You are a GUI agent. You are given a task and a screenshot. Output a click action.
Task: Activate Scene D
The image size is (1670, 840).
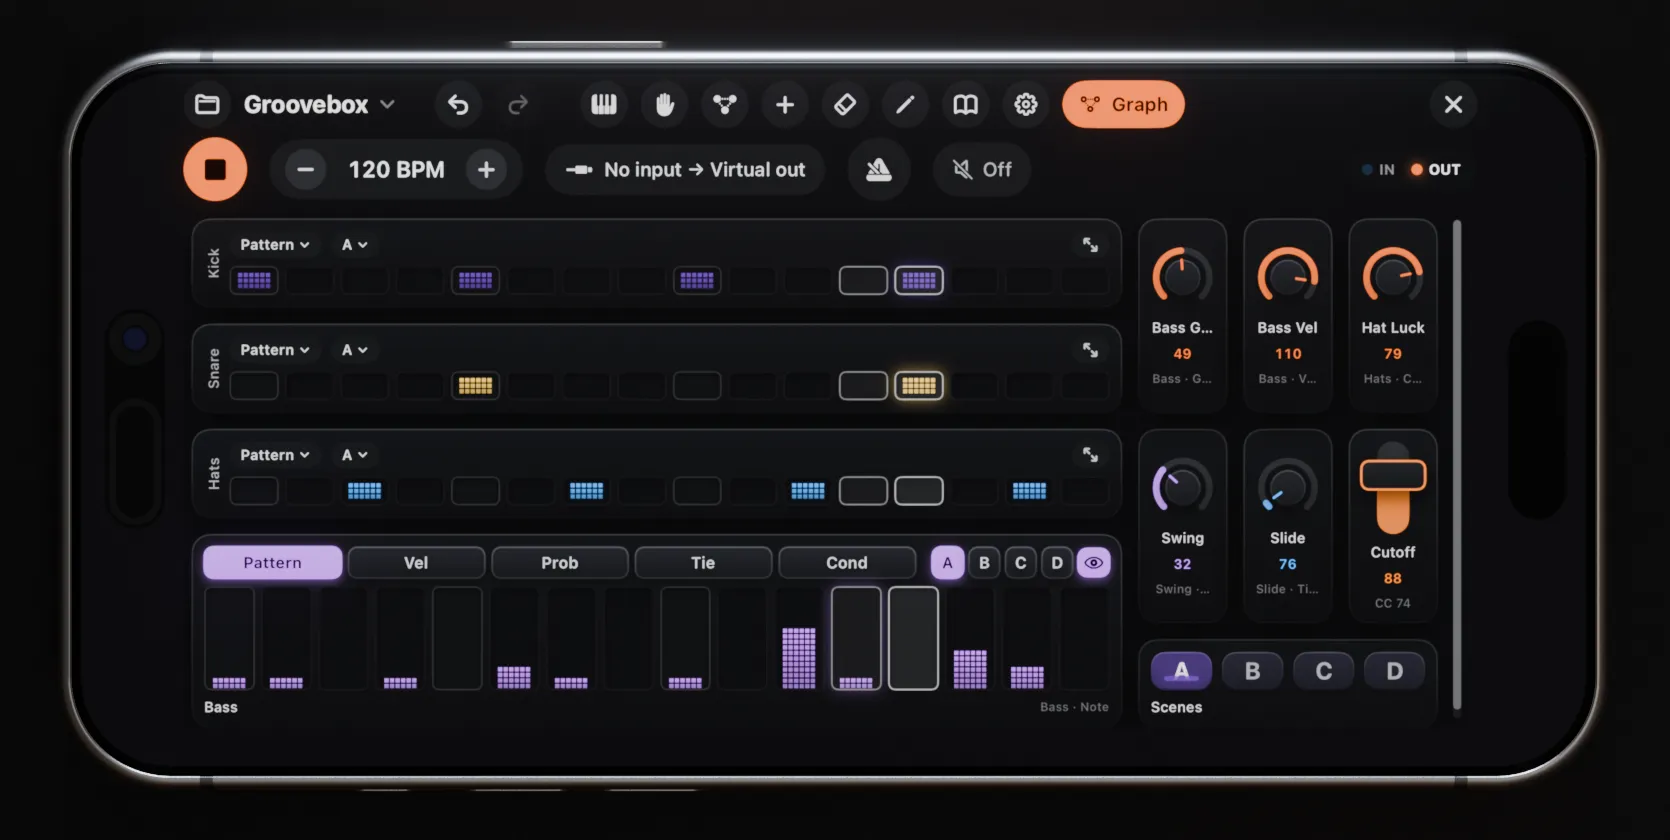pyautogui.click(x=1394, y=671)
